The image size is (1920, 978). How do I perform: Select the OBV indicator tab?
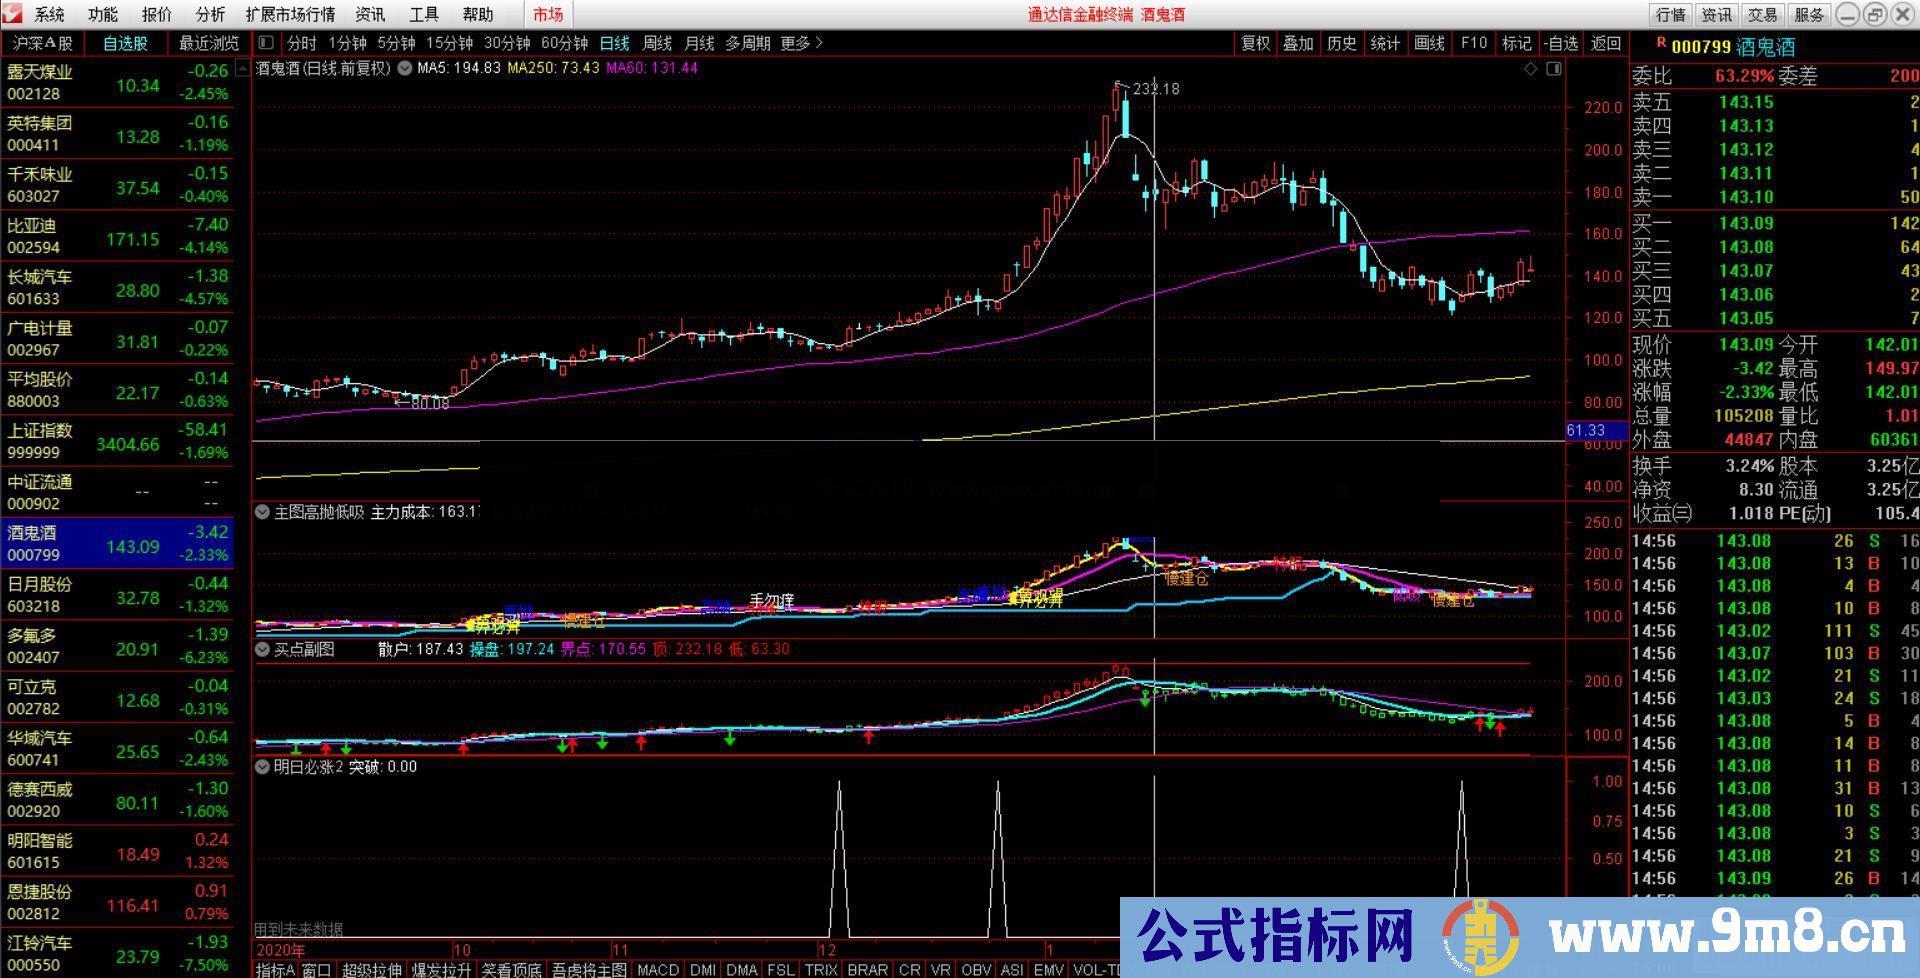(975, 969)
